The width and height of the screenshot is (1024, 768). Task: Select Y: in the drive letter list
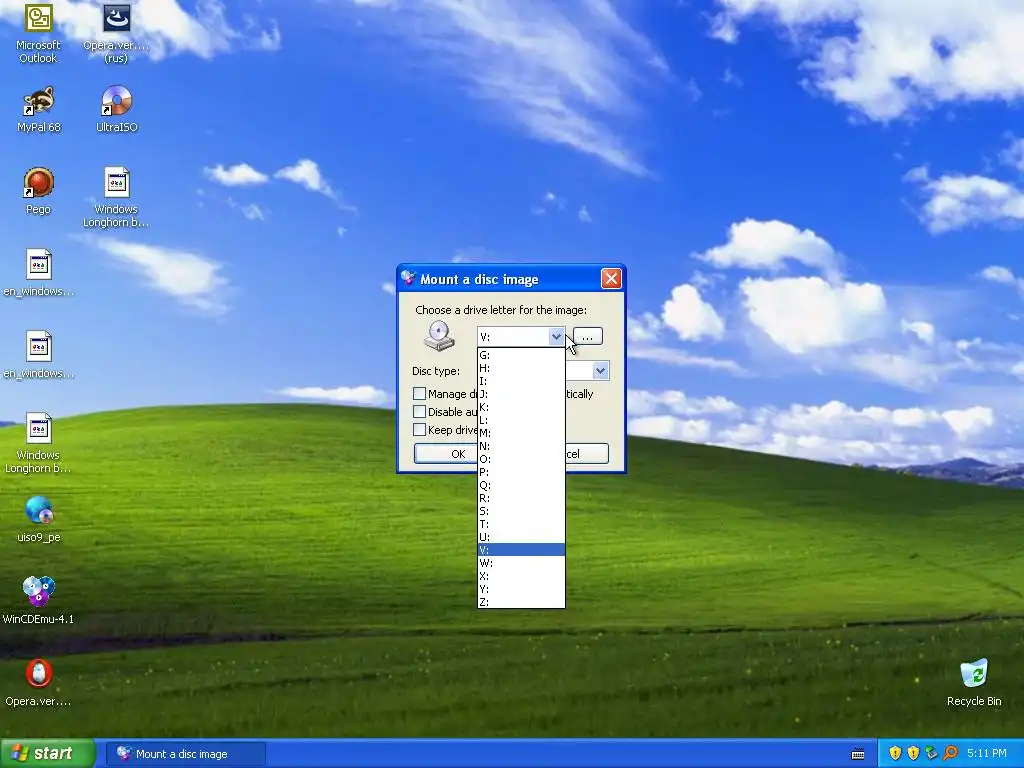coord(521,589)
